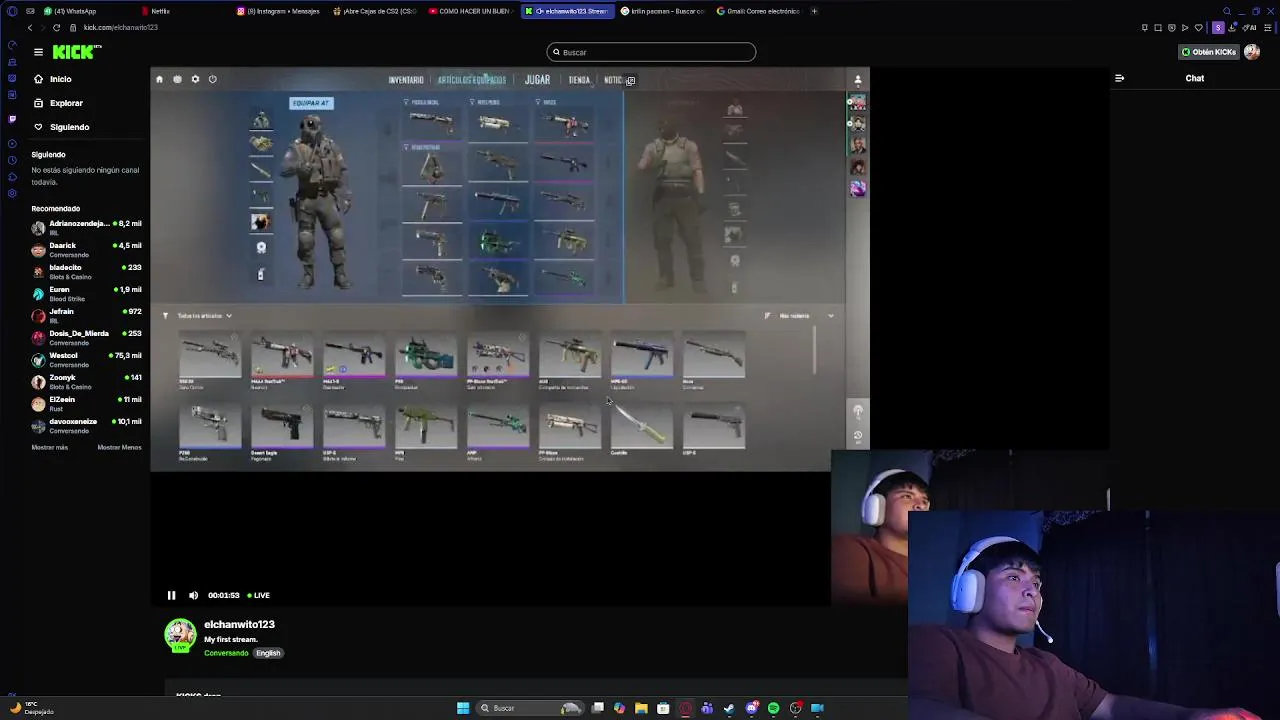Open a new browser tab plus

click(814, 11)
